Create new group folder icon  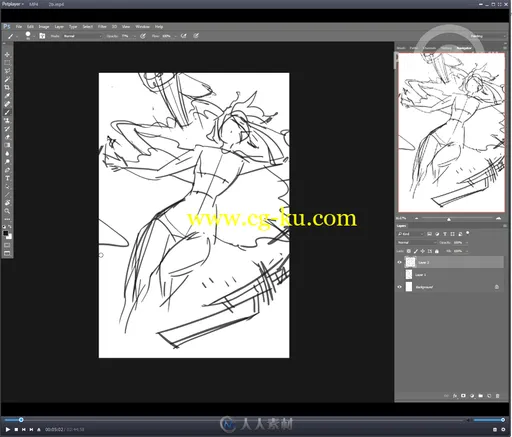pyautogui.click(x=480, y=396)
